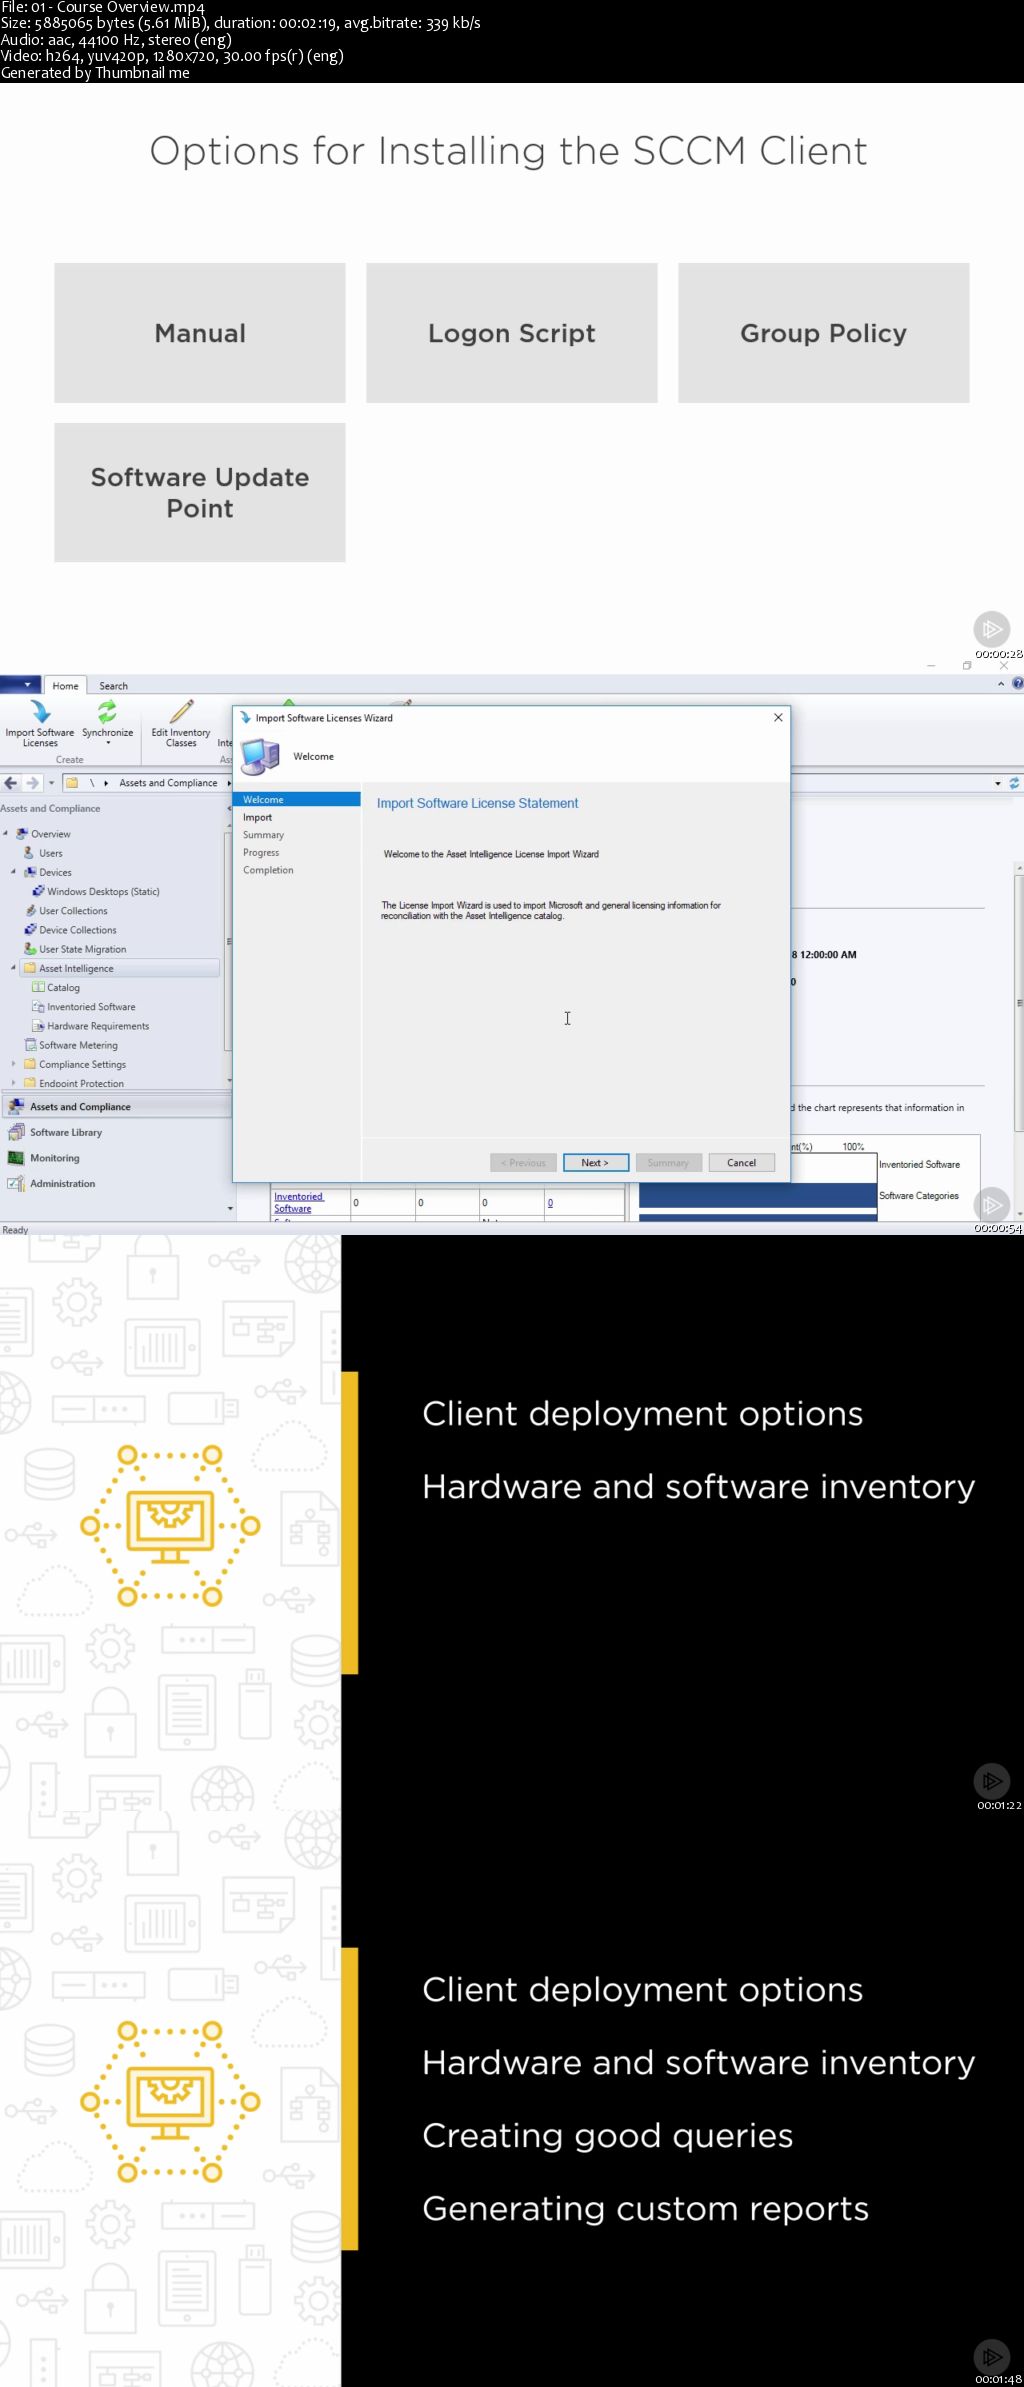Close the Import Software Licenses Wizard dialog
Viewport: 1024px width, 2387px height.
778,718
